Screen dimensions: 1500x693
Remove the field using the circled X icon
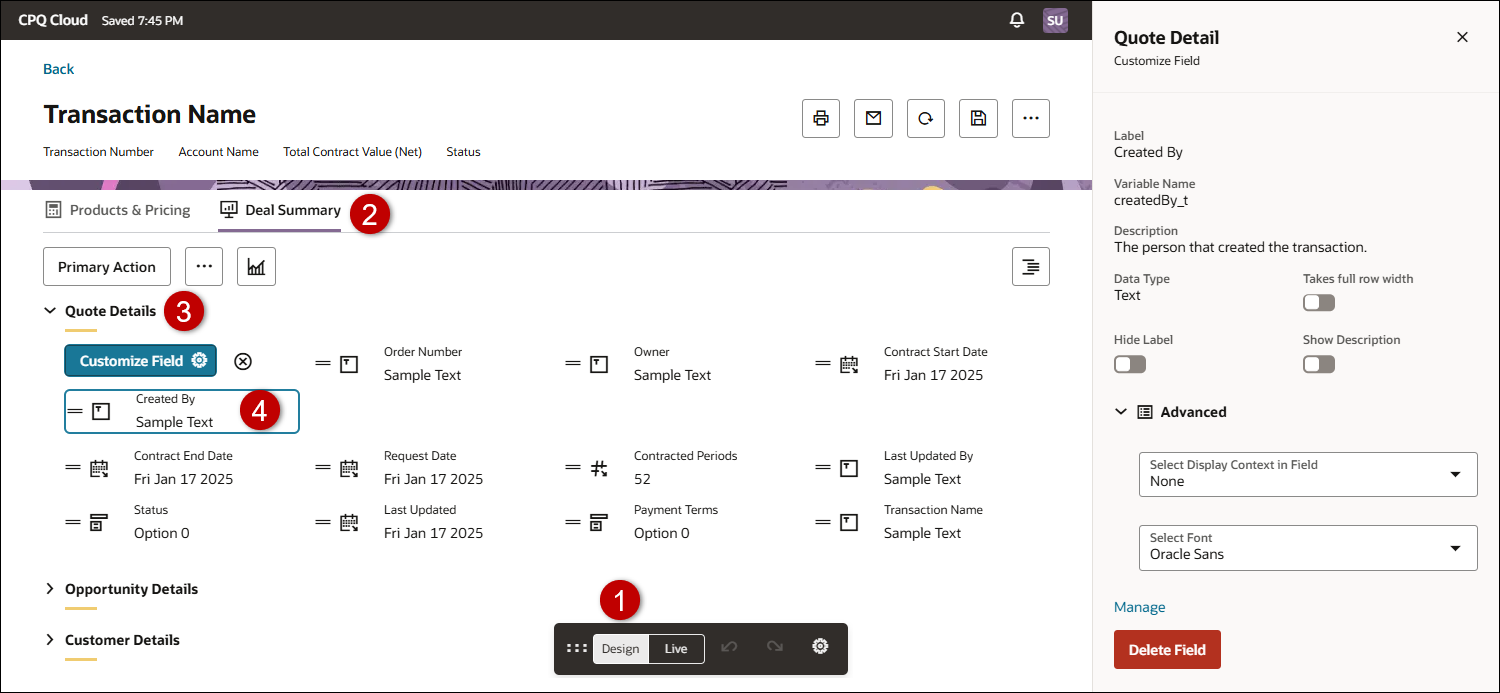click(242, 361)
